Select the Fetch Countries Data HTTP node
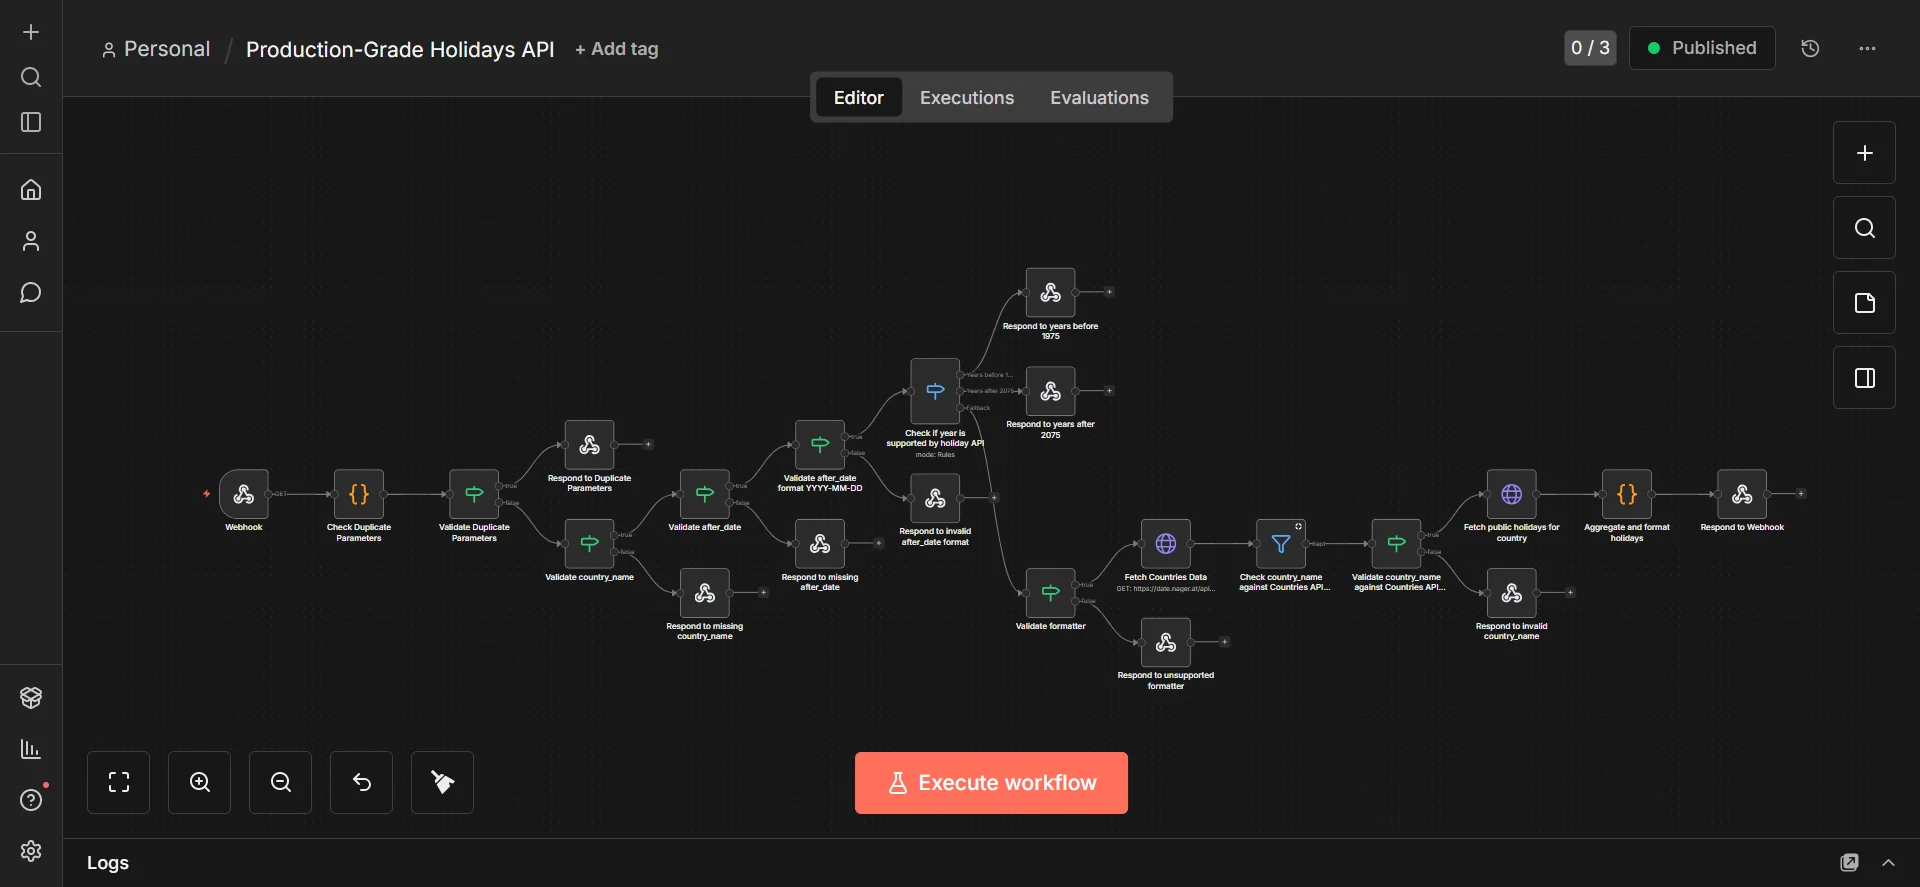The height and width of the screenshot is (887, 1920). click(1166, 544)
